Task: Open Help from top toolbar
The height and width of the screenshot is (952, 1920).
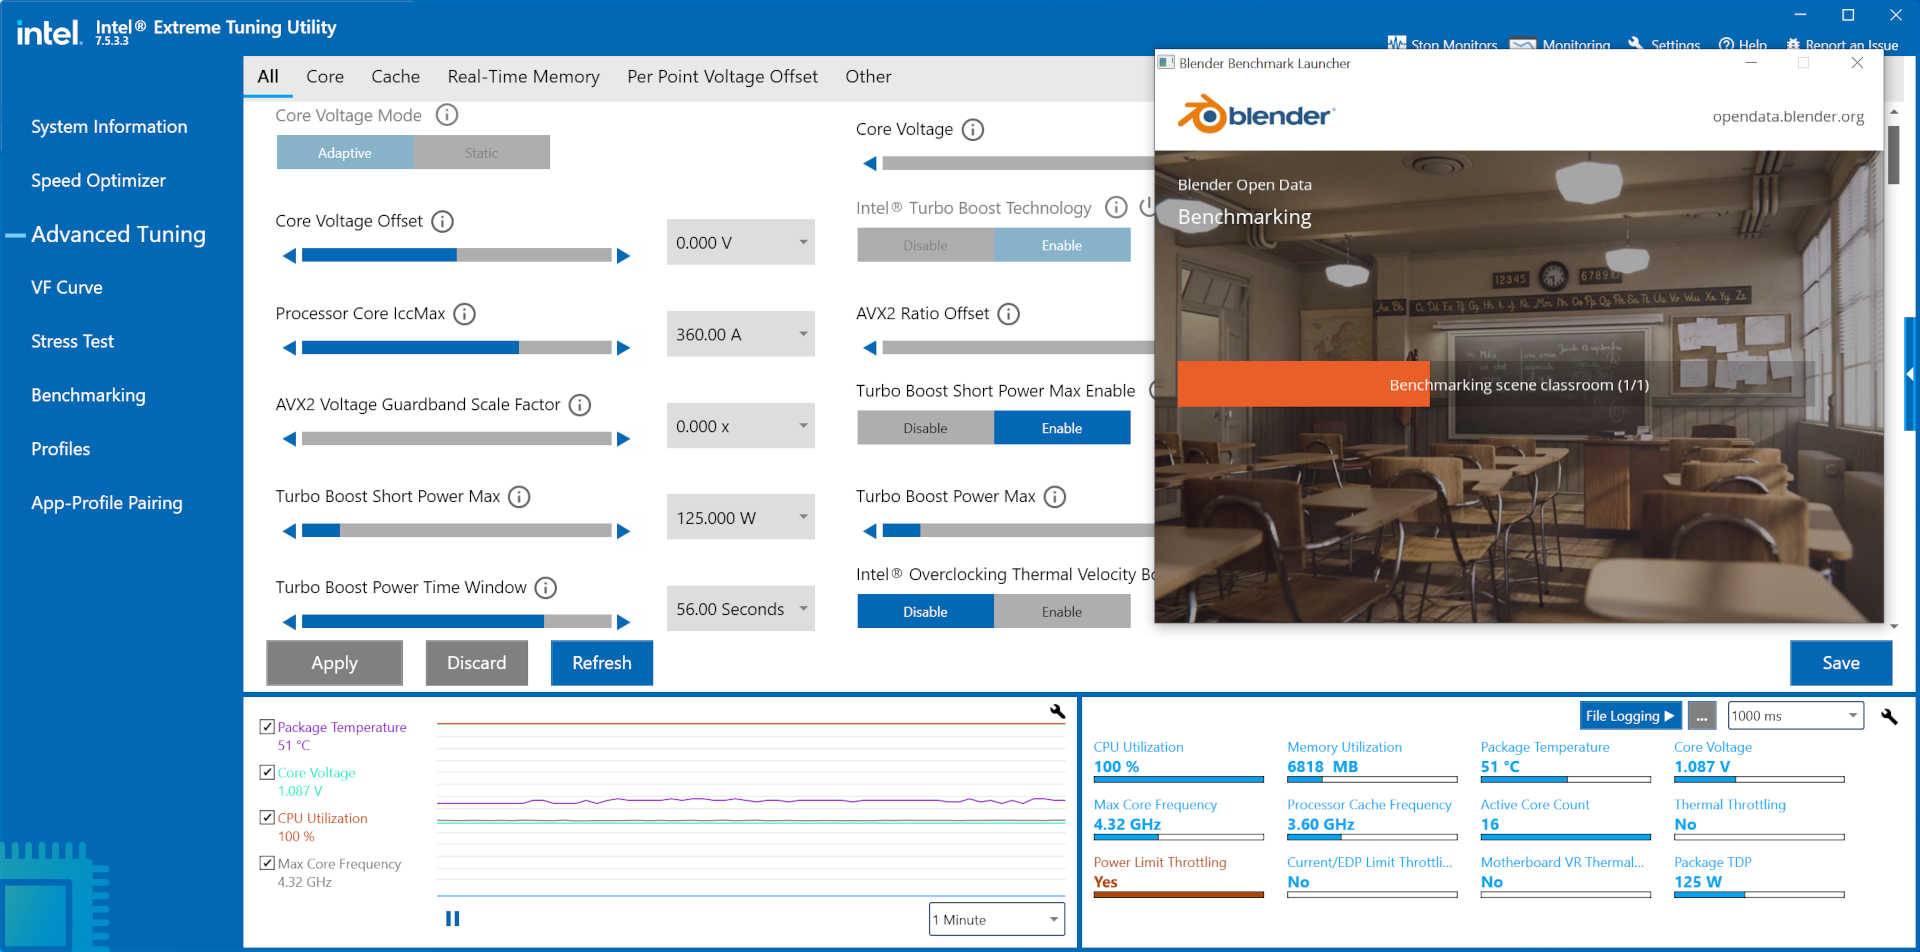Action: click(x=1742, y=45)
